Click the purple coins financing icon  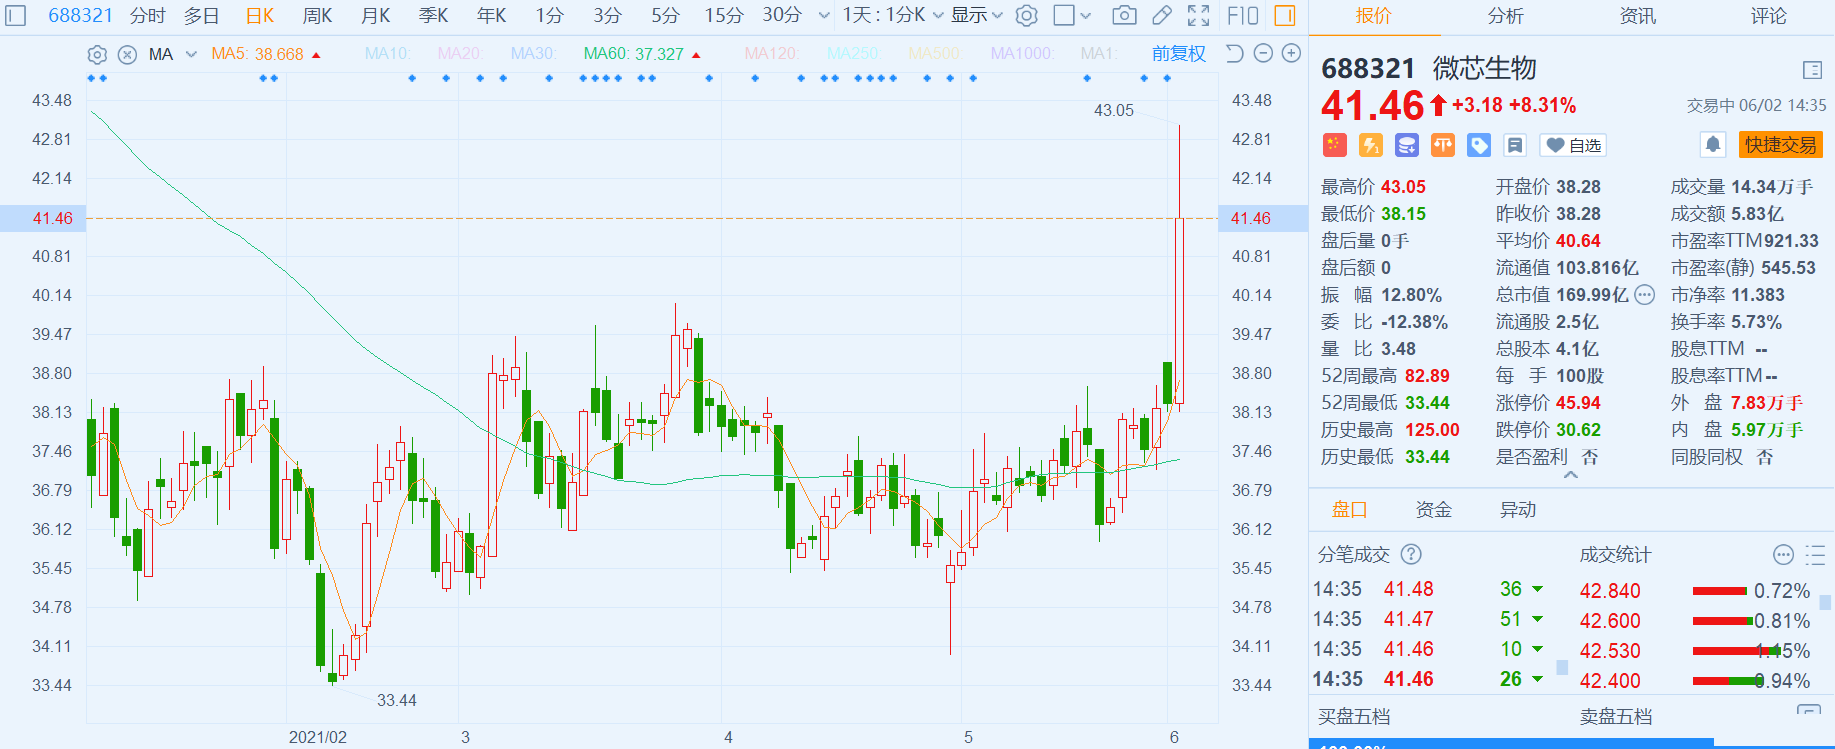click(1406, 145)
